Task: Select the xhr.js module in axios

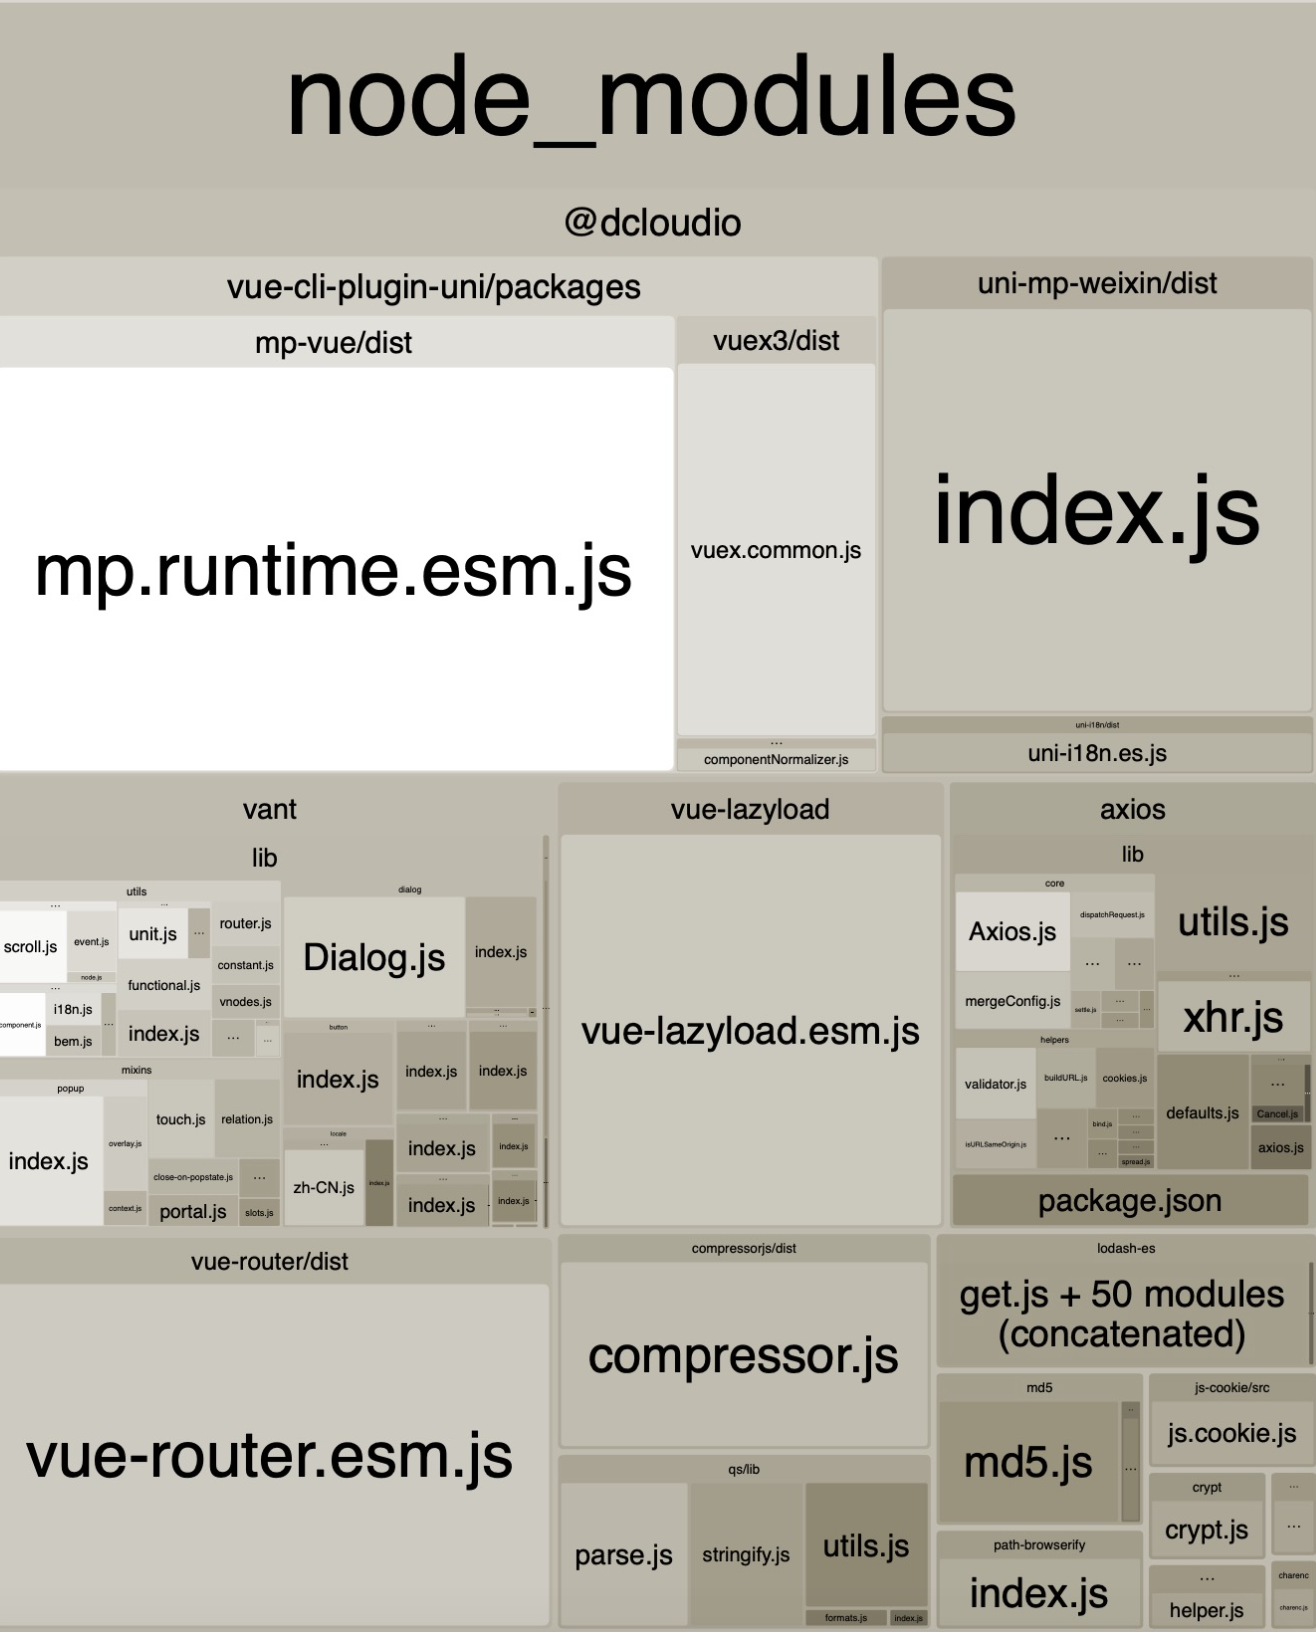Action: [x=1233, y=1017]
